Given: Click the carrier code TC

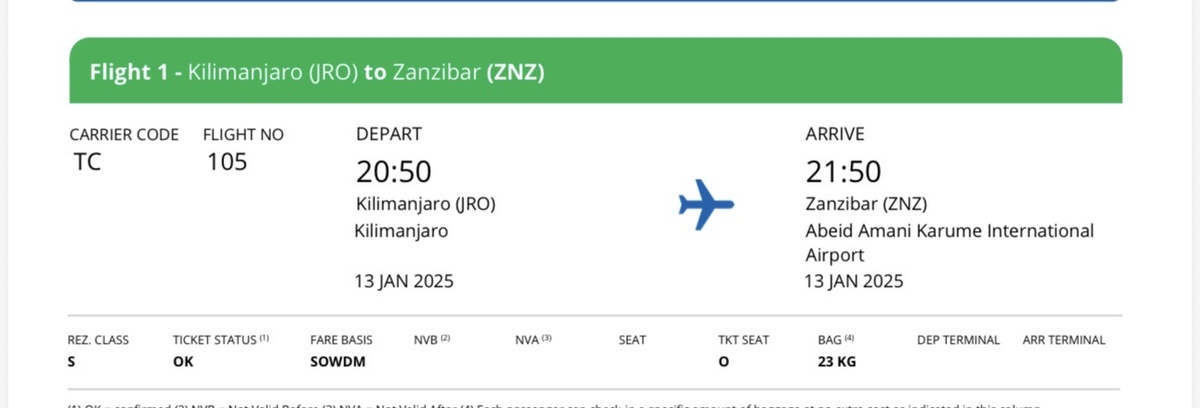Looking at the screenshot, I should point(87,161).
